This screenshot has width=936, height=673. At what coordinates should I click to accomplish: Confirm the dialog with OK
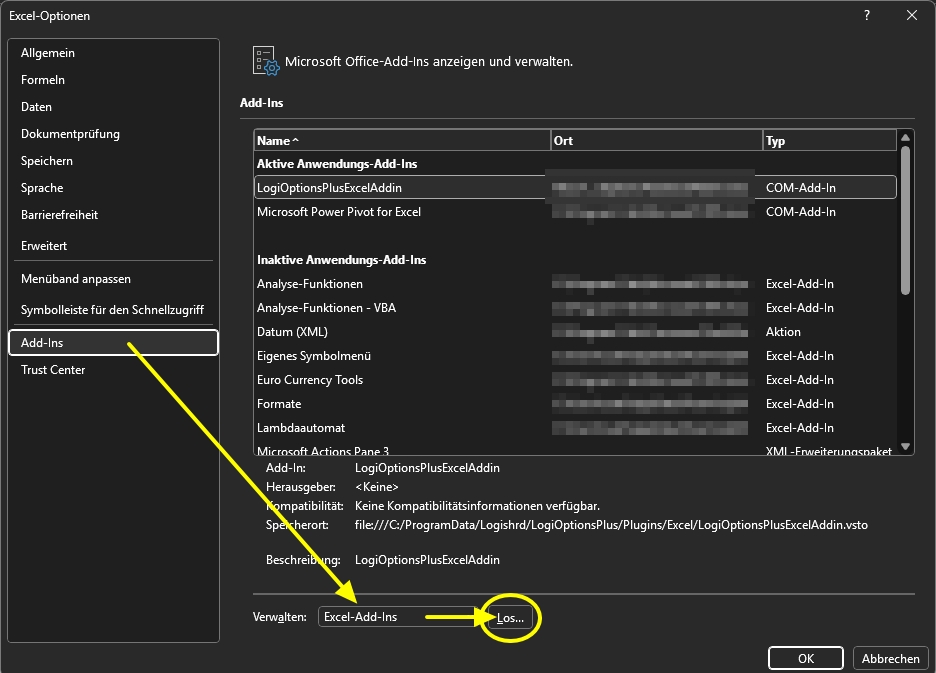(x=806, y=658)
